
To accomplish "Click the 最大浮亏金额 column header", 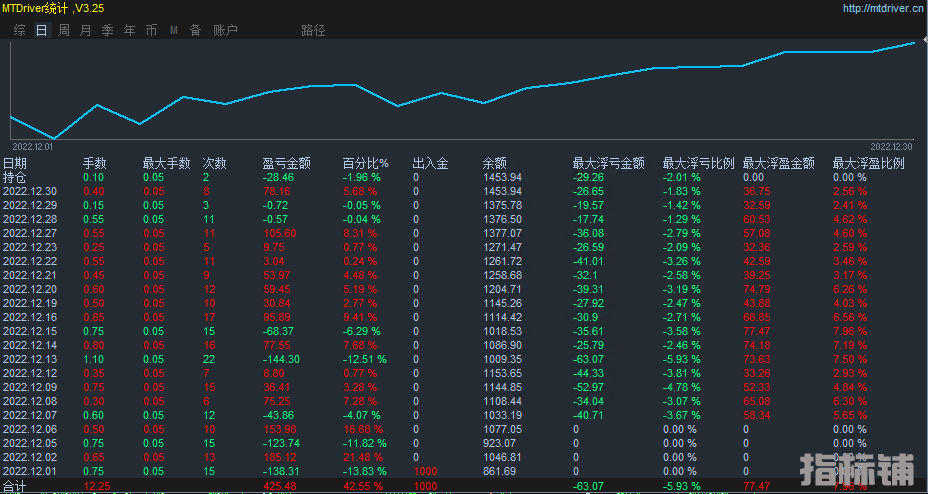I will coord(609,163).
